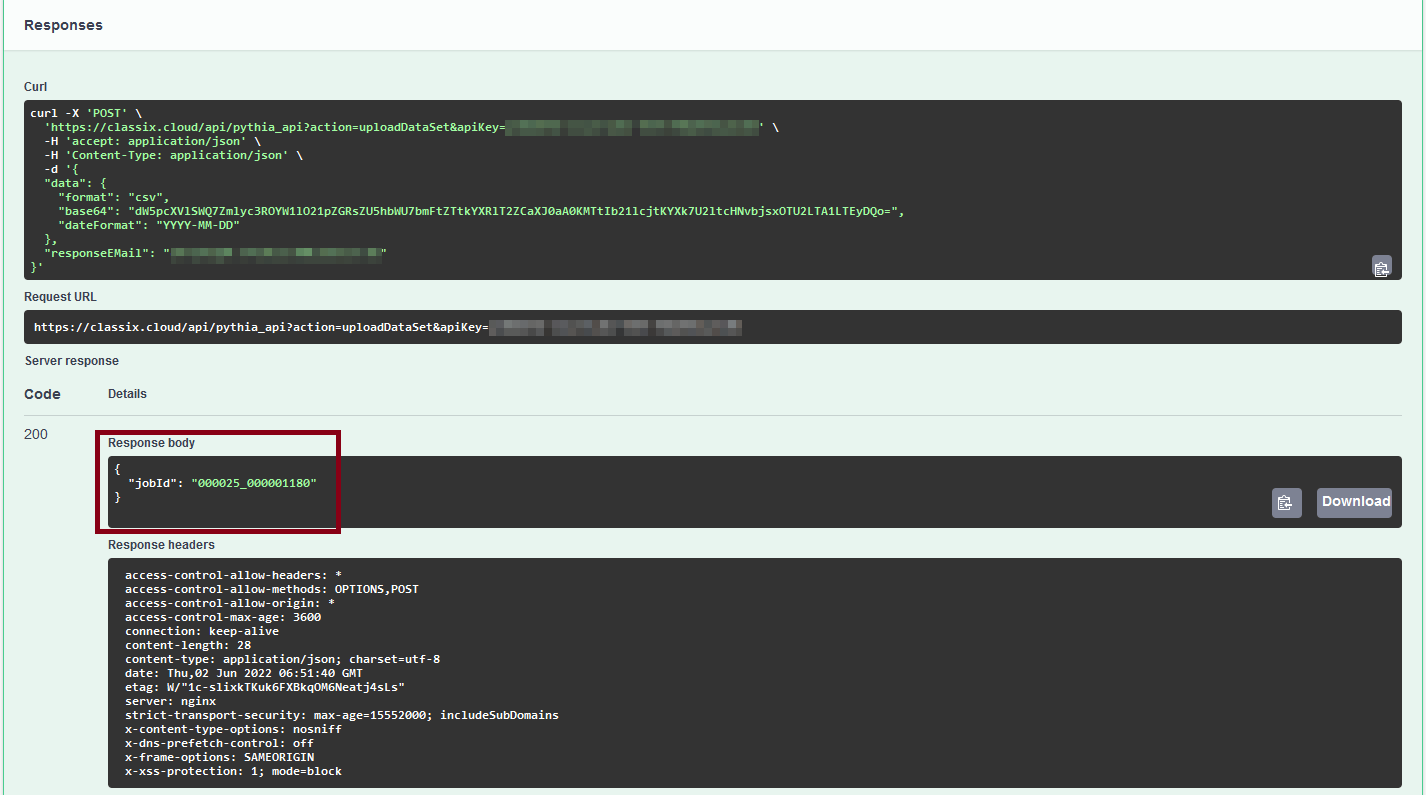Click the Request URL text block
The height and width of the screenshot is (795, 1426).
tap(260, 327)
